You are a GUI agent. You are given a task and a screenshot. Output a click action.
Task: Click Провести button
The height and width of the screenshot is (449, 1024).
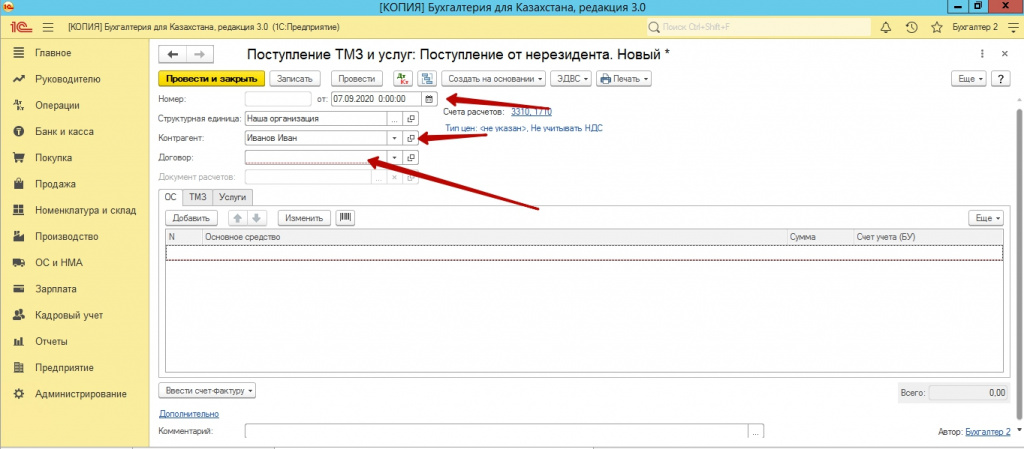[x=357, y=79]
